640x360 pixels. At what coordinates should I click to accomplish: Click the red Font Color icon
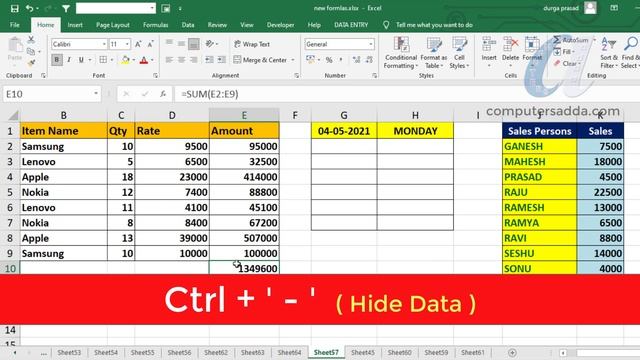click(x=144, y=60)
